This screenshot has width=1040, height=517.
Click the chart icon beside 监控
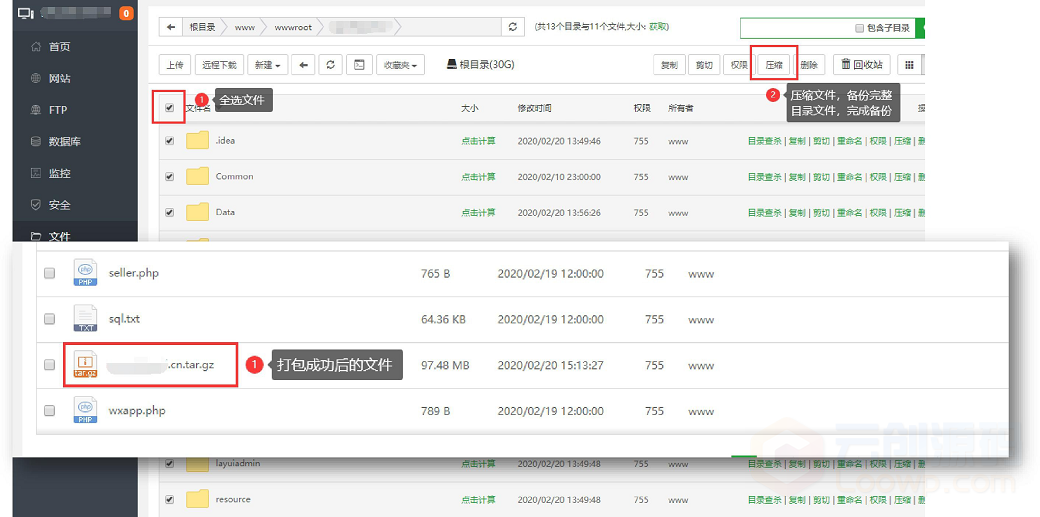36,173
